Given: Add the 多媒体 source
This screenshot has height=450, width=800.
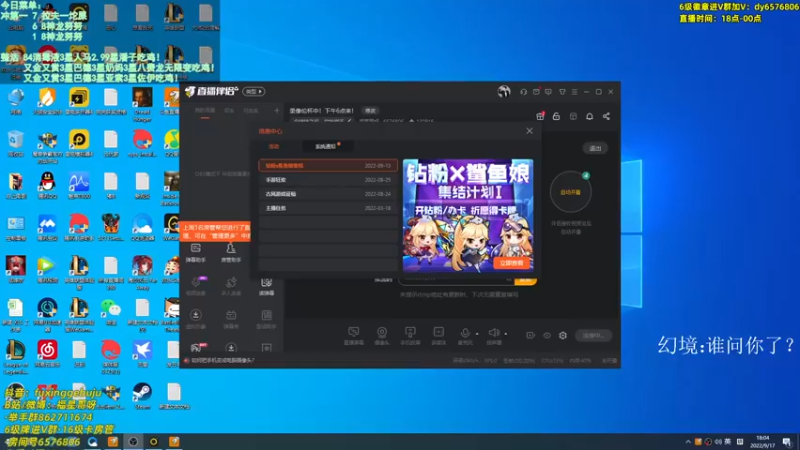Looking at the screenshot, I should [x=439, y=335].
